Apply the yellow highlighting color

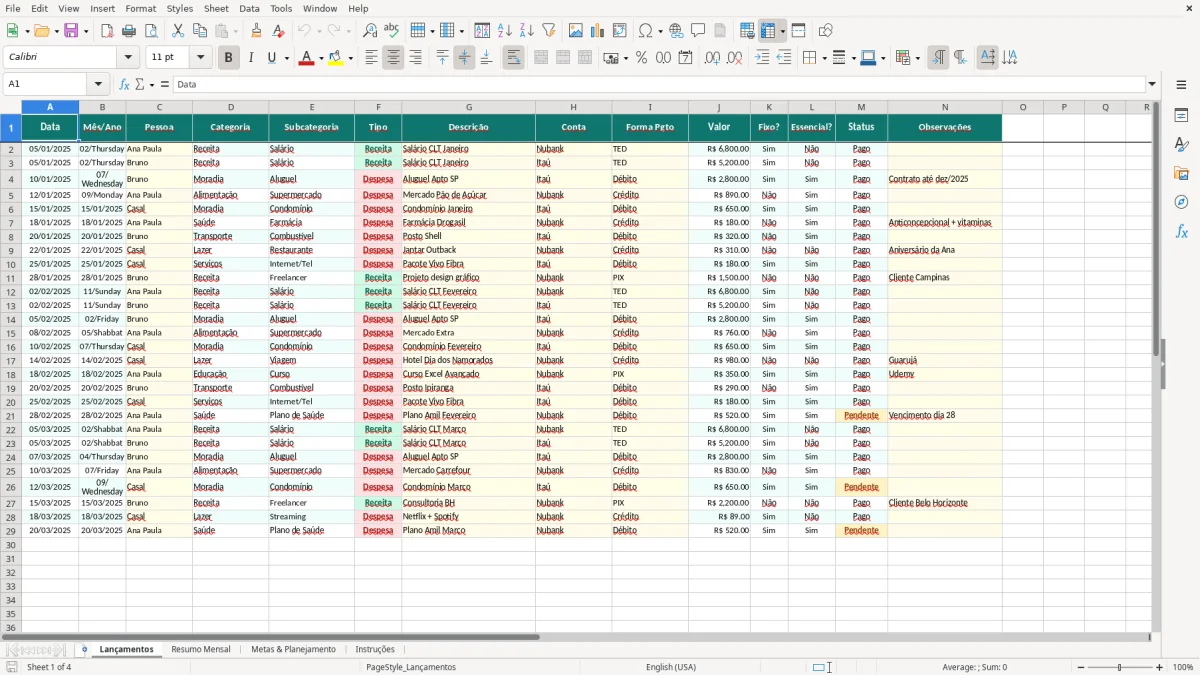(x=336, y=58)
